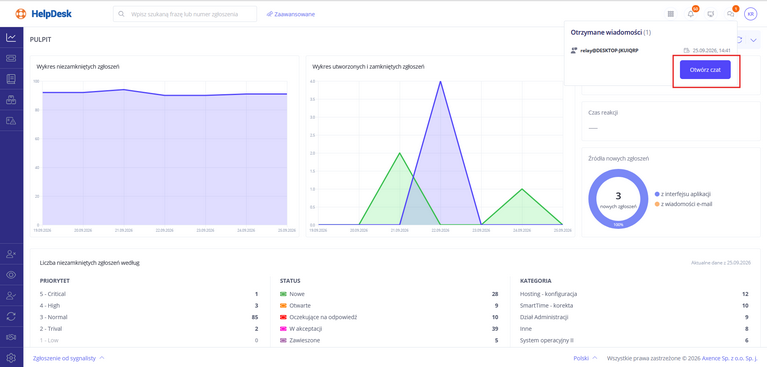Click the 'Oczekujące na odpowiedź' status label
Screen dimensions: 767x367
coord(323,317)
